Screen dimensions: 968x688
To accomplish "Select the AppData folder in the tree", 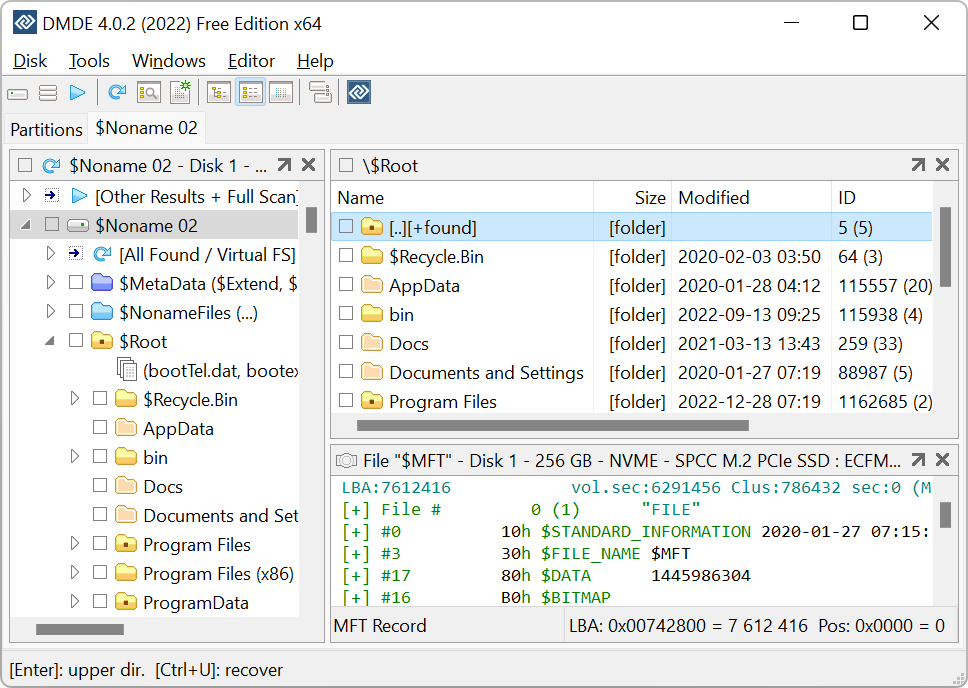I will [178, 429].
